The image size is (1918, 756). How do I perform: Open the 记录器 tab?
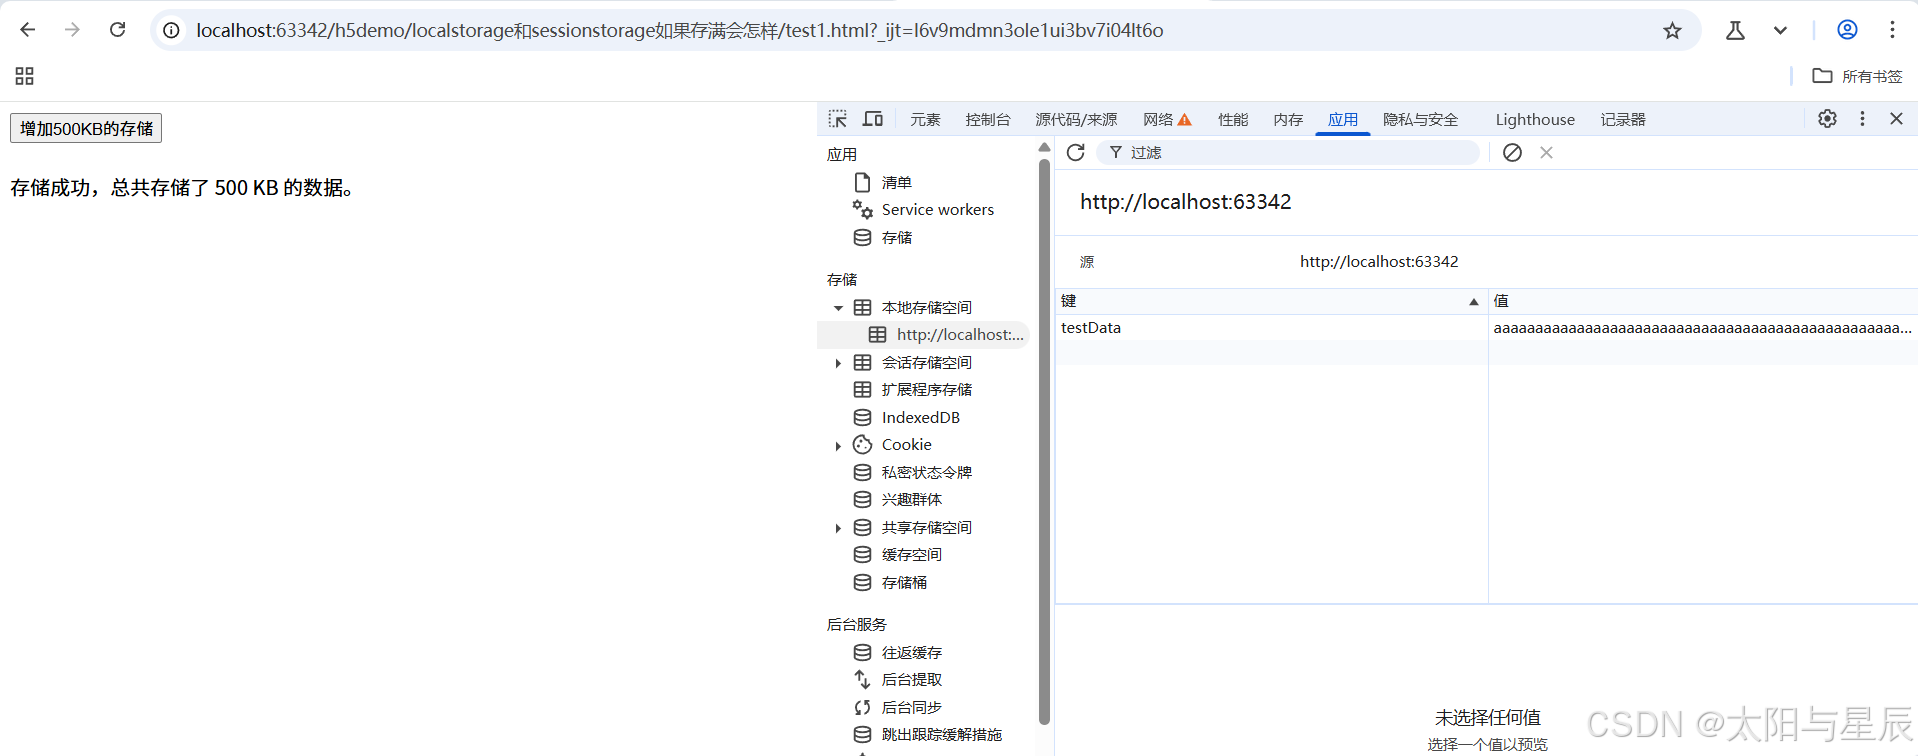(x=1623, y=120)
